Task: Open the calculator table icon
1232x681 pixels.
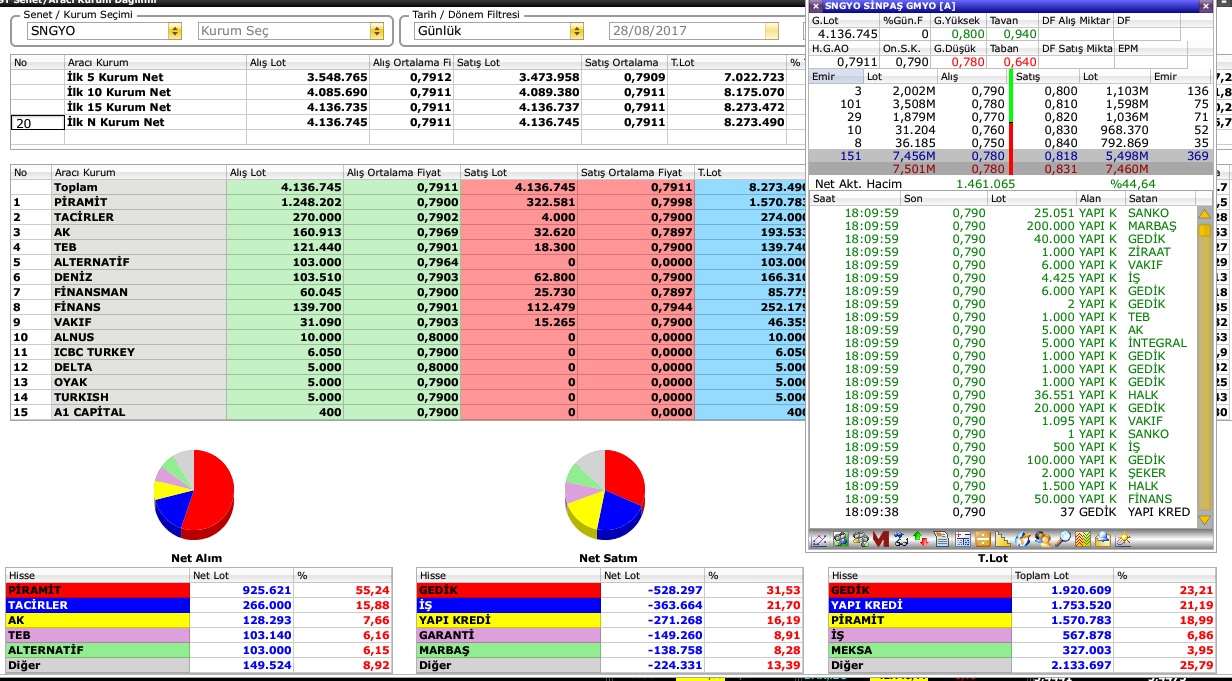Action: 962,539
